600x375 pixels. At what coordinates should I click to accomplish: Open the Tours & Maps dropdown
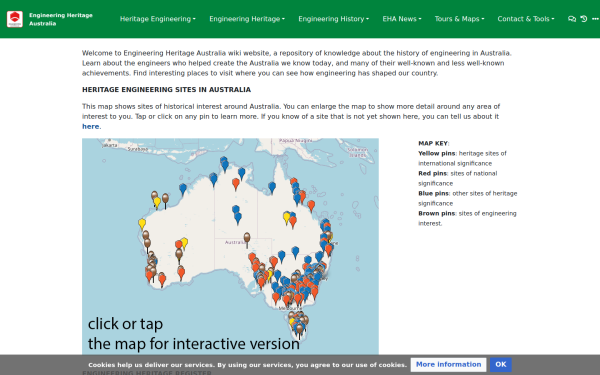[459, 19]
